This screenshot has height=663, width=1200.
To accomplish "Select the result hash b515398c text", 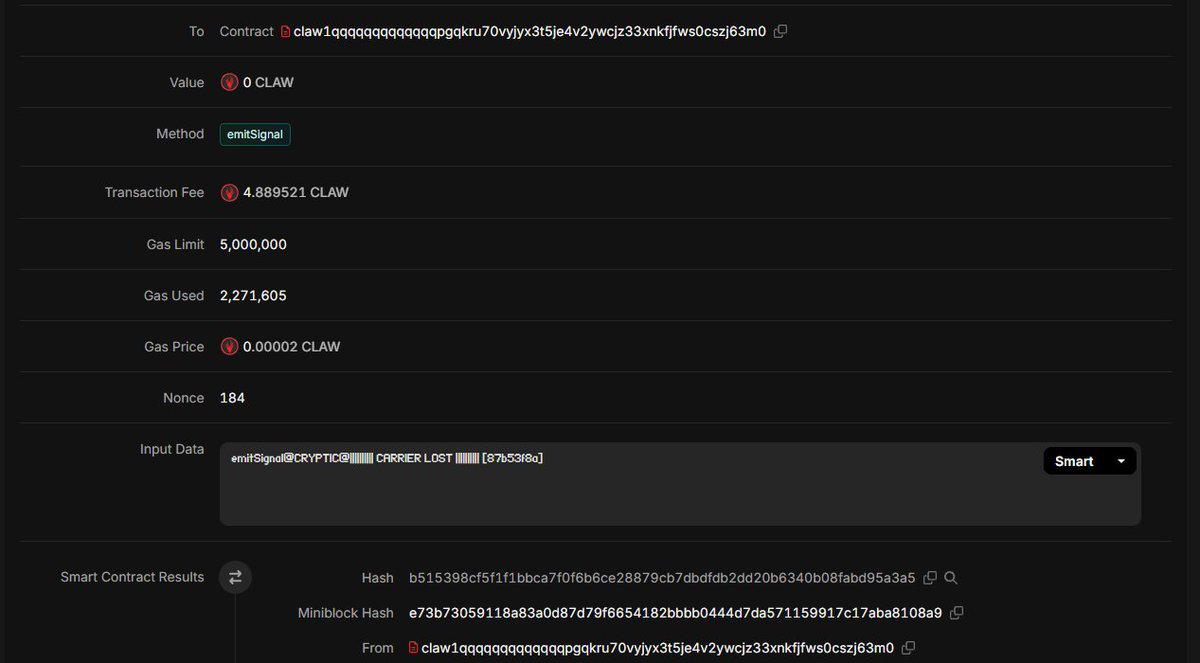I will click(x=662, y=578).
